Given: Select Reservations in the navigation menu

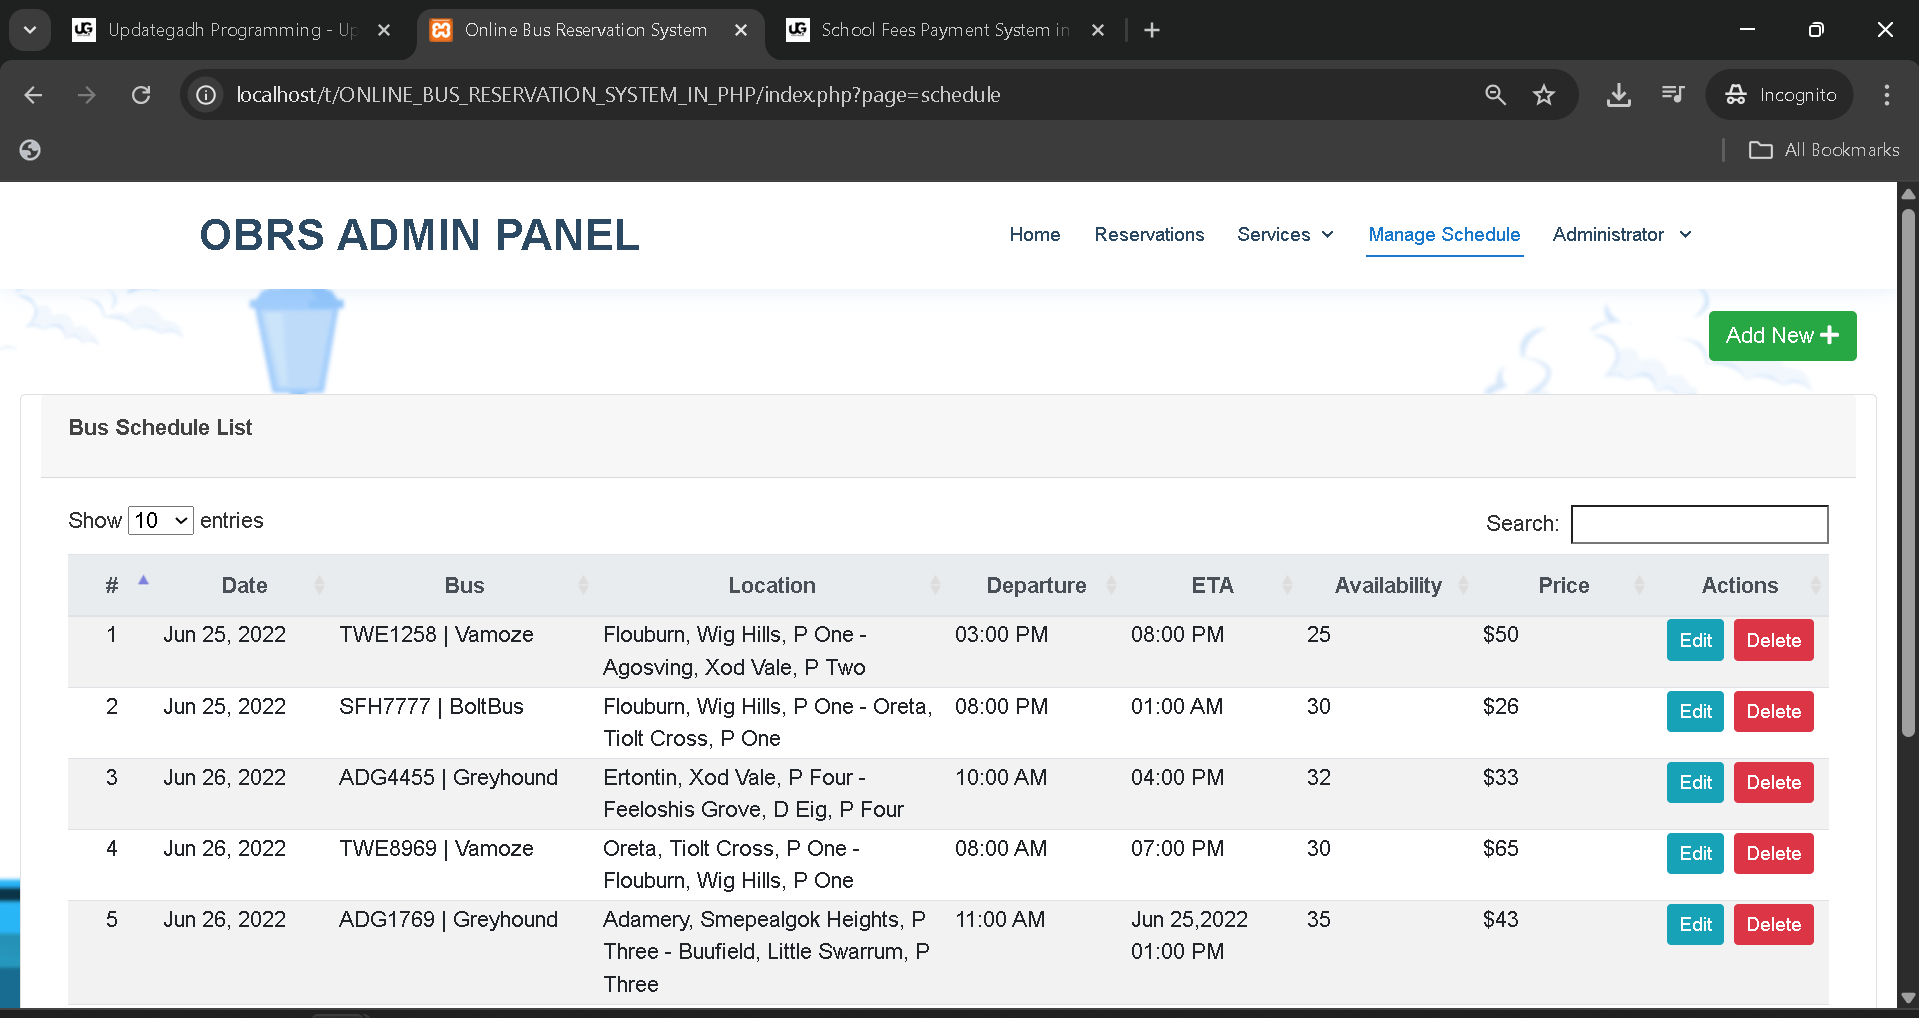Looking at the screenshot, I should [1149, 234].
